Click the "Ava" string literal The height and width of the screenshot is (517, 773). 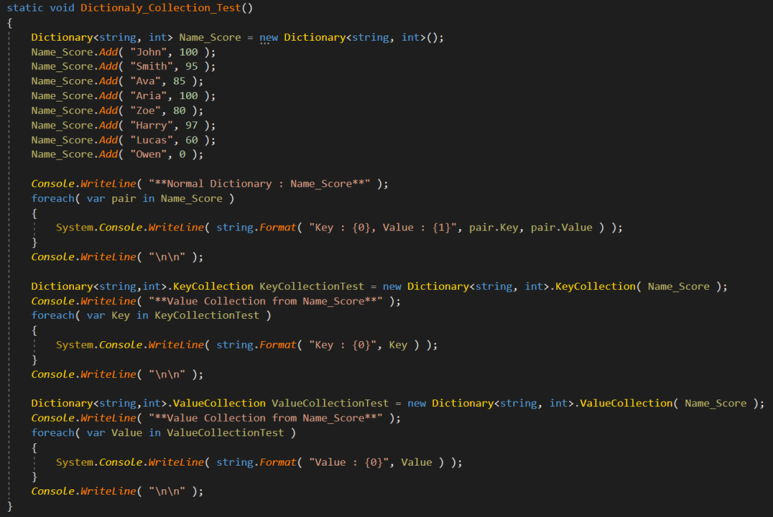tap(145, 81)
